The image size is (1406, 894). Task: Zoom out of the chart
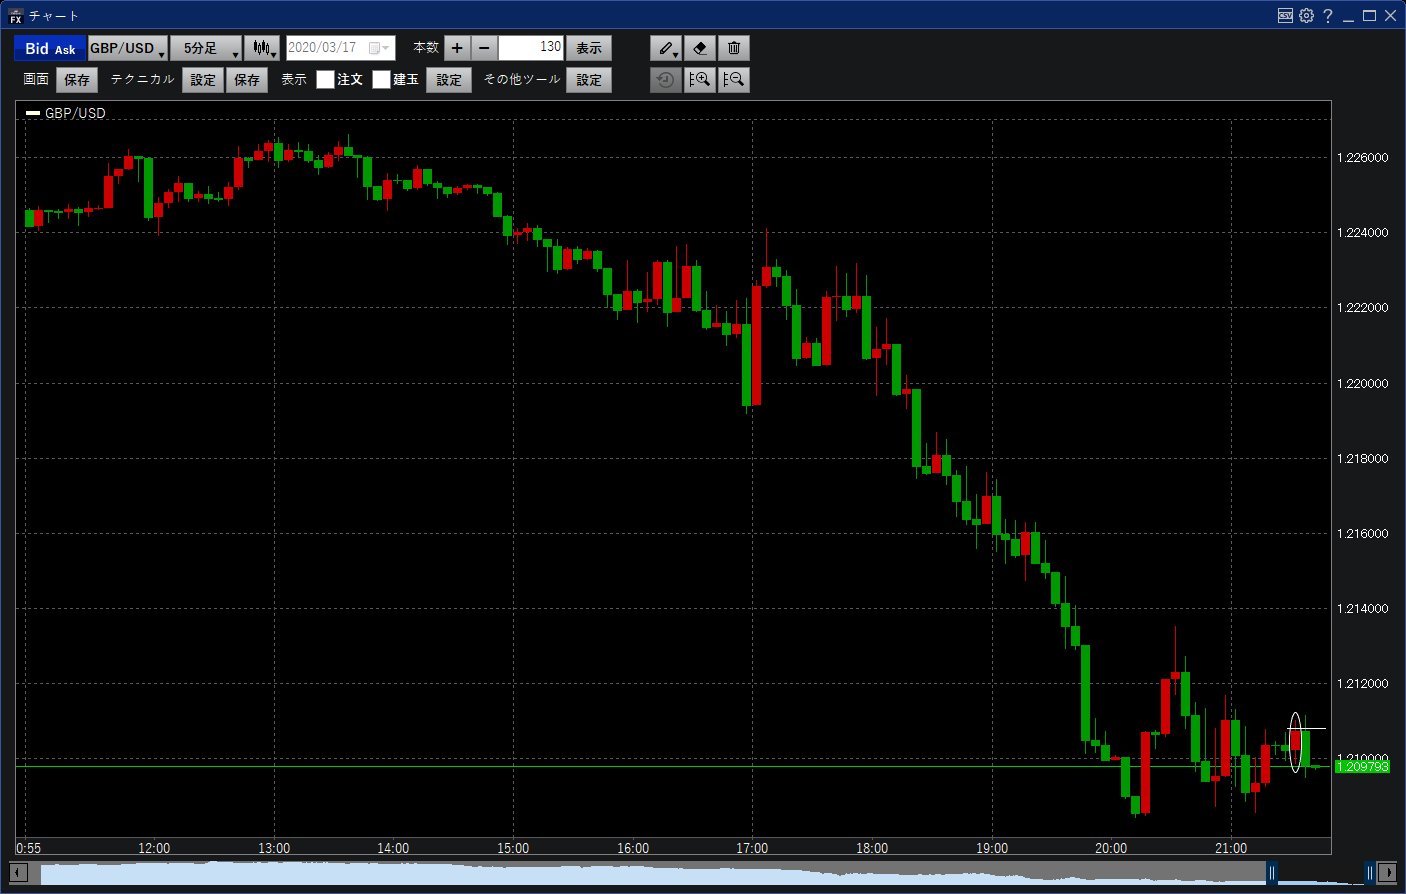734,80
